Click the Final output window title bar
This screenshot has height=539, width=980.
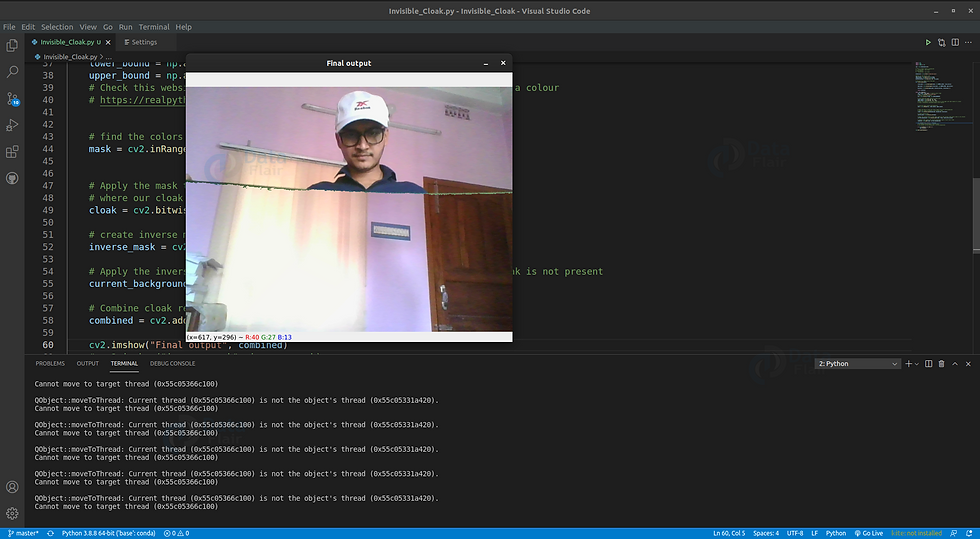click(x=349, y=63)
